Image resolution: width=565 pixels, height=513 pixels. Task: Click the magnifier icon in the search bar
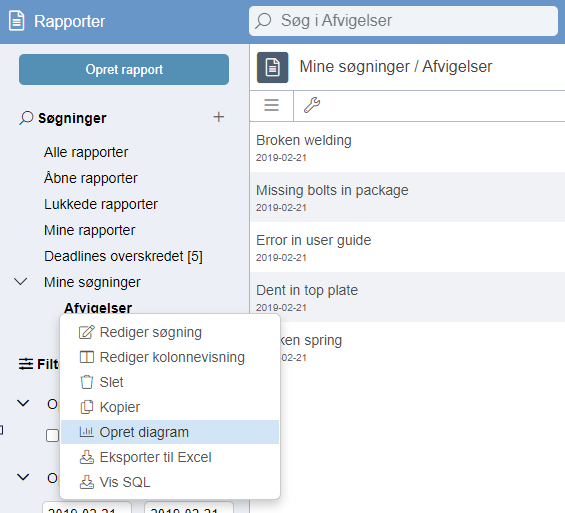pyautogui.click(x=263, y=21)
